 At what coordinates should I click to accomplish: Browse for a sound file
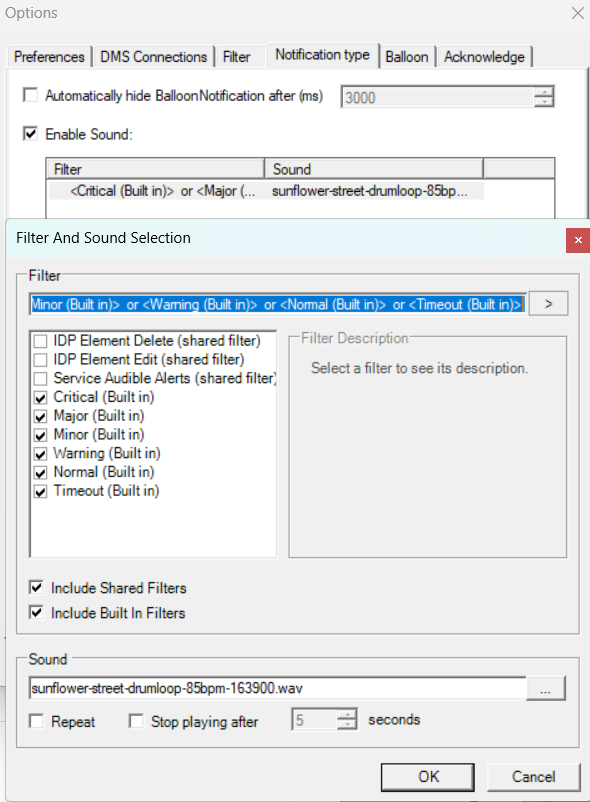(x=546, y=688)
